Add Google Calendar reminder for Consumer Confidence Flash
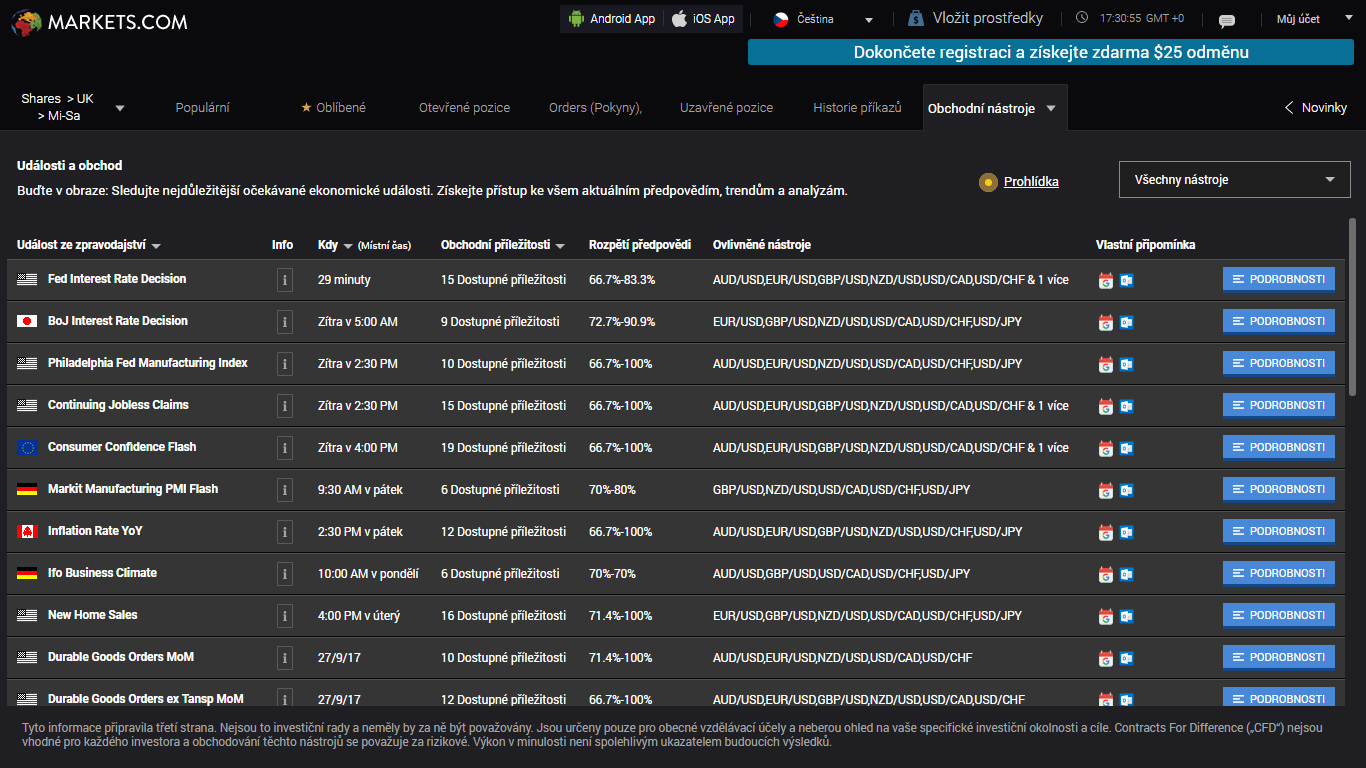This screenshot has height=768, width=1366. (1105, 448)
